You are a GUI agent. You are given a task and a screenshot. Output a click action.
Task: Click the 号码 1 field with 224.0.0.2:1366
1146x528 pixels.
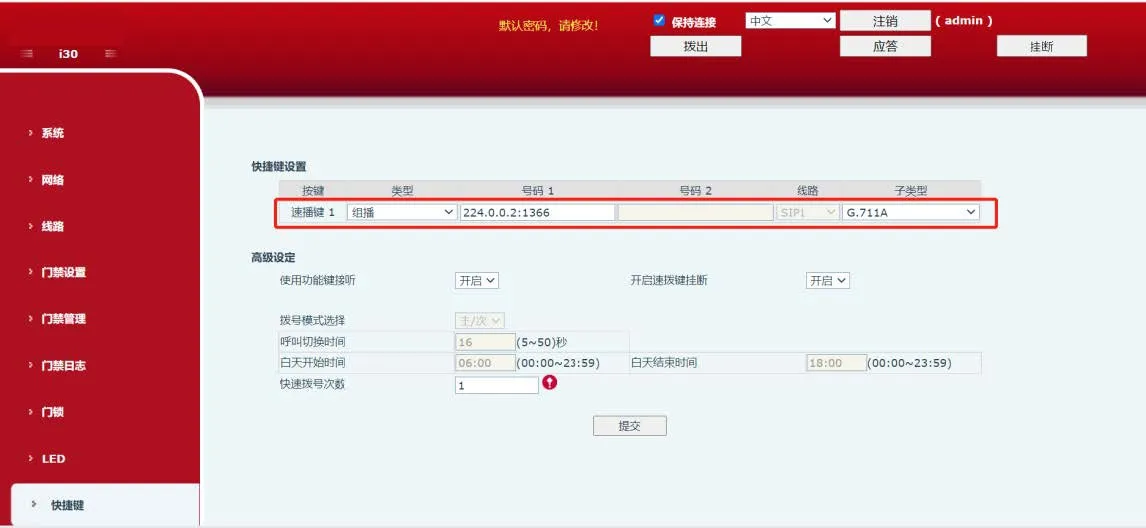click(x=537, y=212)
